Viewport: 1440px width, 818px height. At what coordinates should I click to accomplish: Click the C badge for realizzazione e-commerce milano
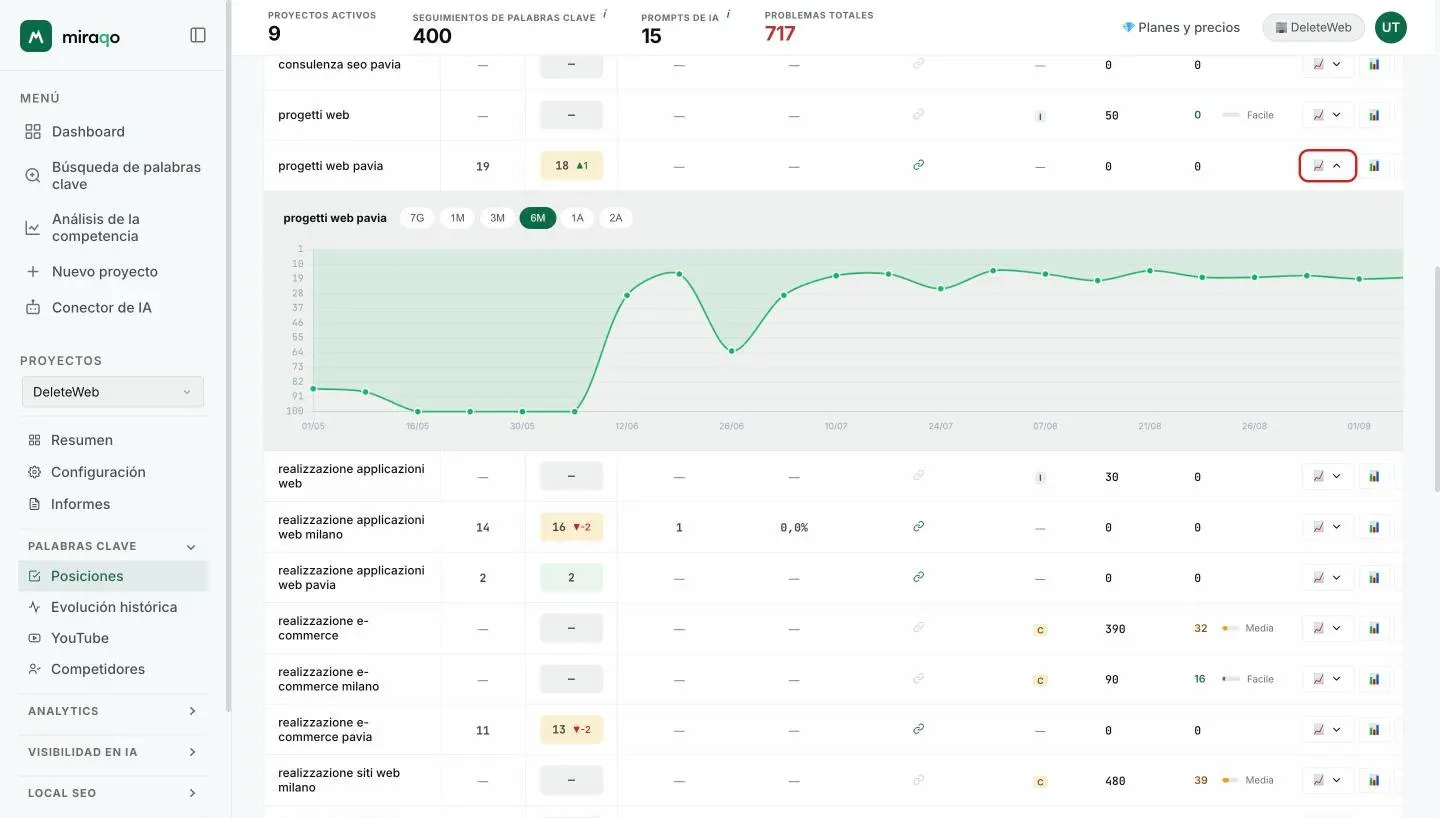1040,680
